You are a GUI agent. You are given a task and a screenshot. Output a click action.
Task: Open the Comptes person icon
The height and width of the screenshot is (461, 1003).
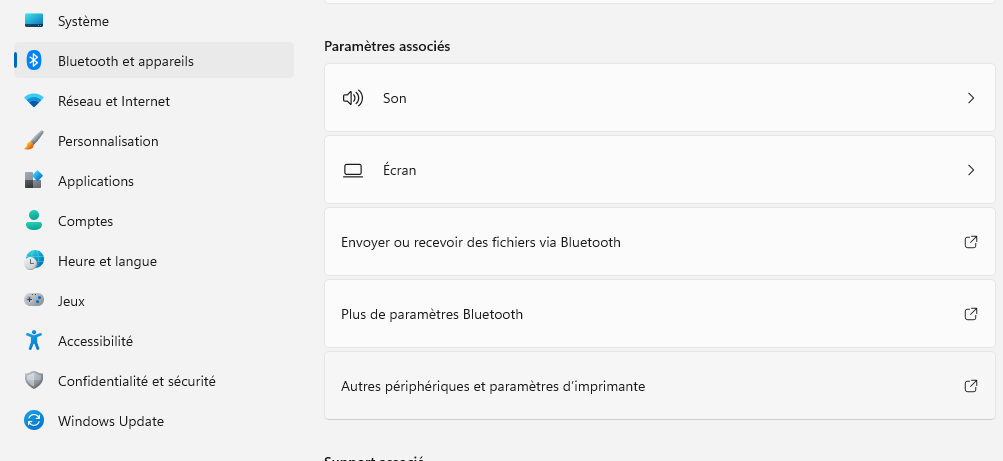click(34, 221)
